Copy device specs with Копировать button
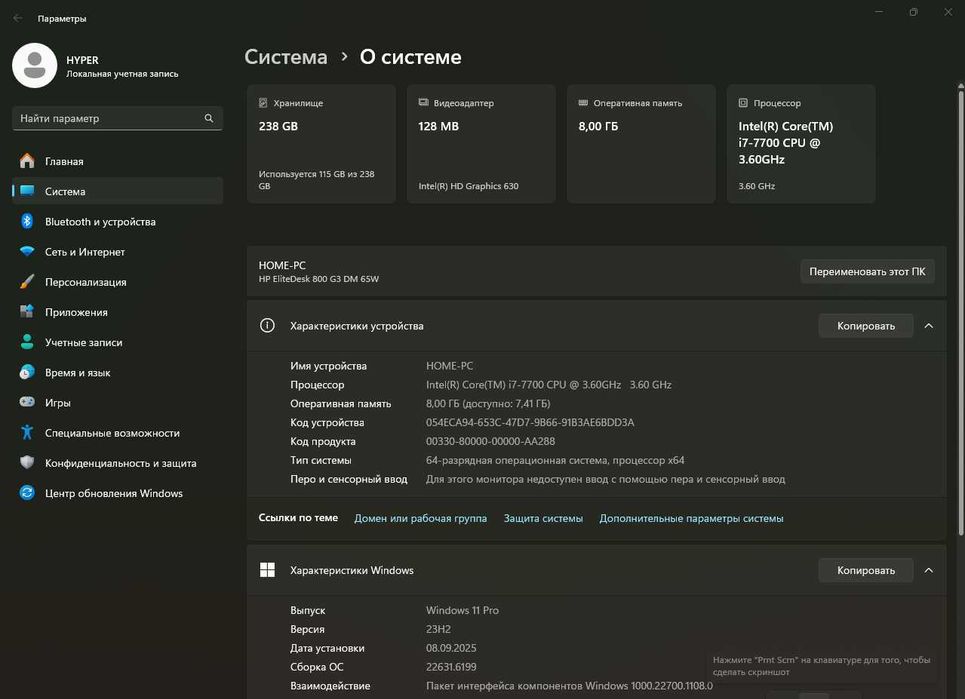 865,326
